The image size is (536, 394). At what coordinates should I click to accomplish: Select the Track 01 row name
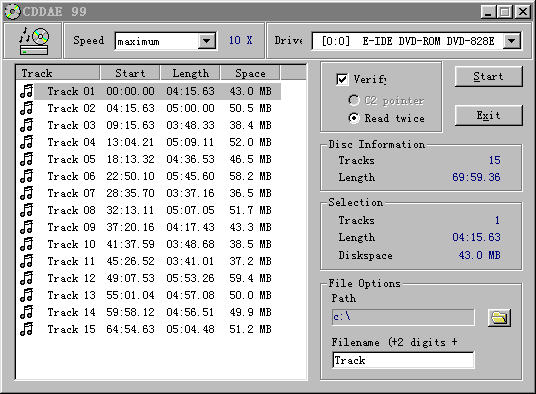click(x=71, y=91)
